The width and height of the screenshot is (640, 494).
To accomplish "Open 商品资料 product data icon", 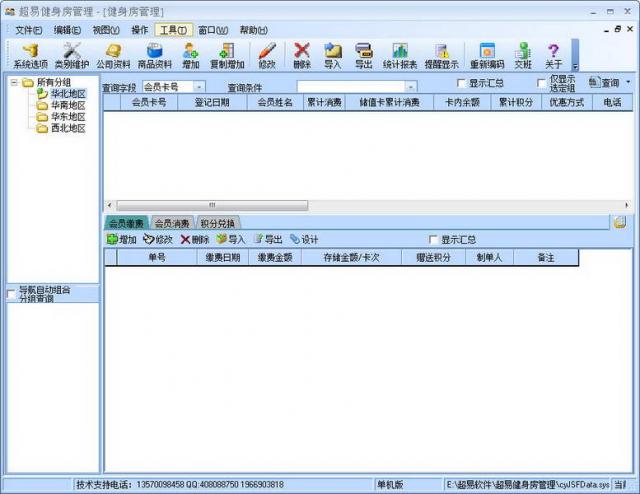I will (x=155, y=56).
